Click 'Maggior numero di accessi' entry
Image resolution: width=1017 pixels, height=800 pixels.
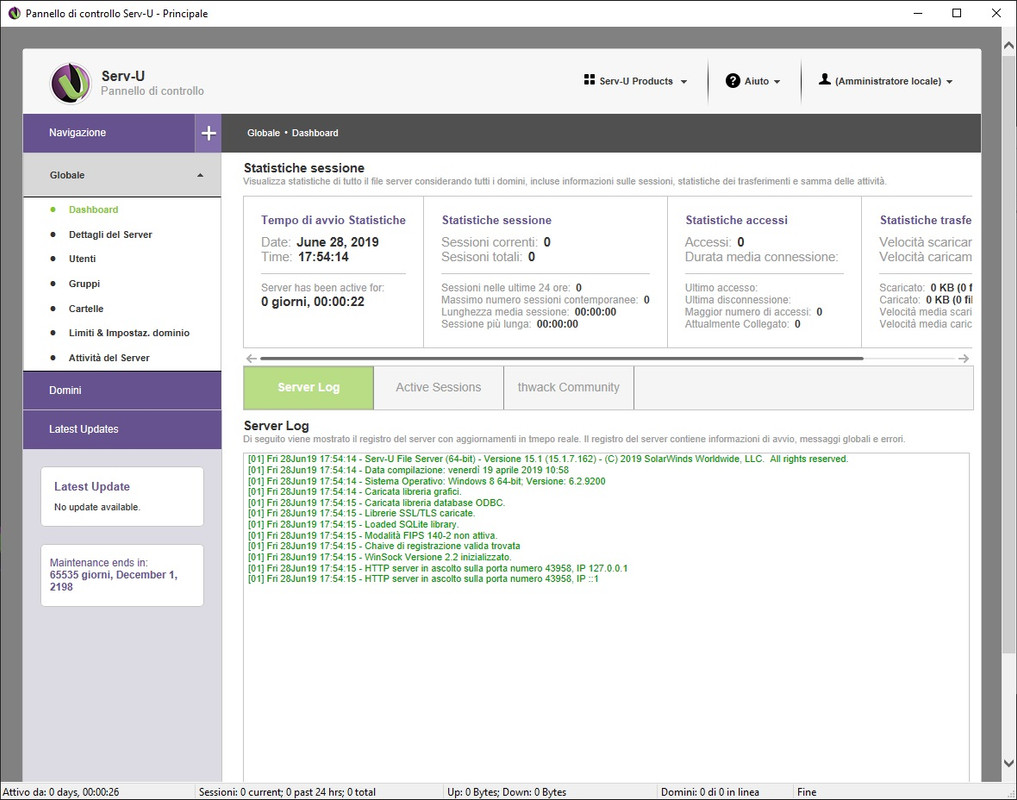coord(754,312)
